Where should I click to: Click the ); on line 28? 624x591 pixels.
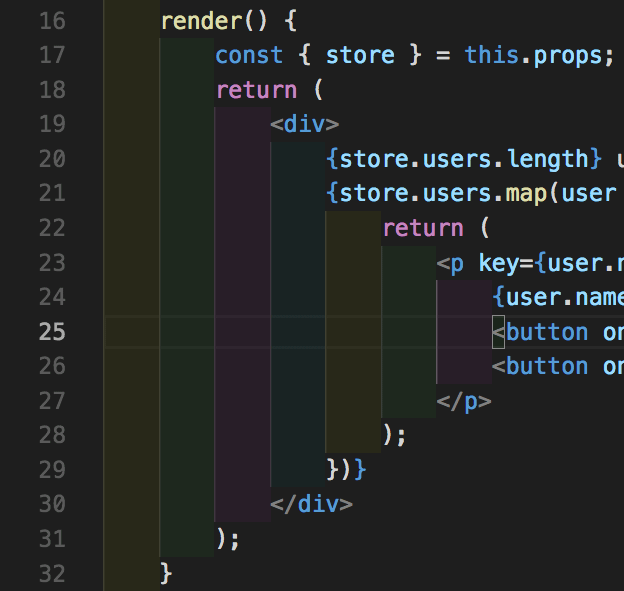click(394, 435)
